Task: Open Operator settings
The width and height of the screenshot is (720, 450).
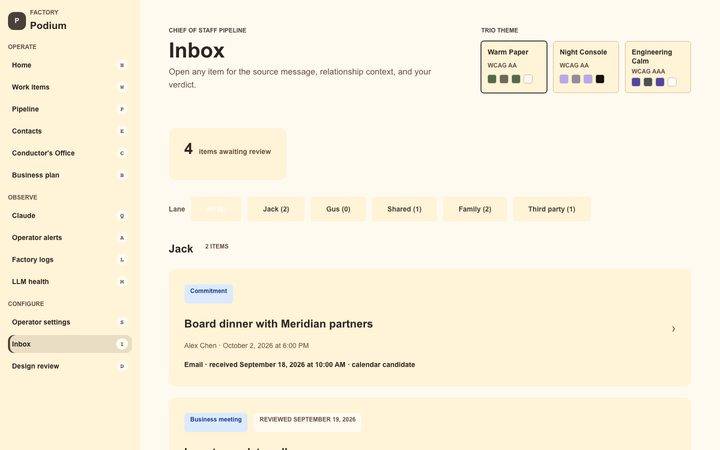Action: coord(69,322)
